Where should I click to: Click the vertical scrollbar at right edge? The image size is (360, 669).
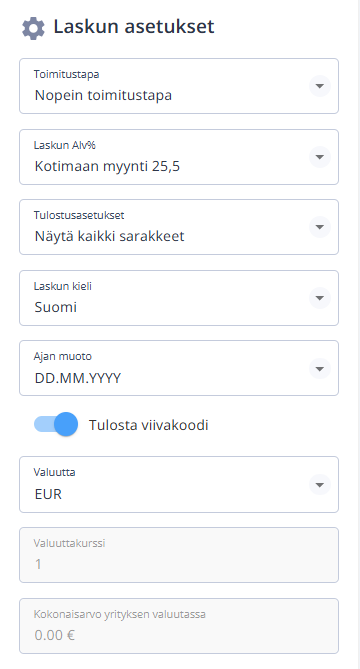[x=359, y=334]
